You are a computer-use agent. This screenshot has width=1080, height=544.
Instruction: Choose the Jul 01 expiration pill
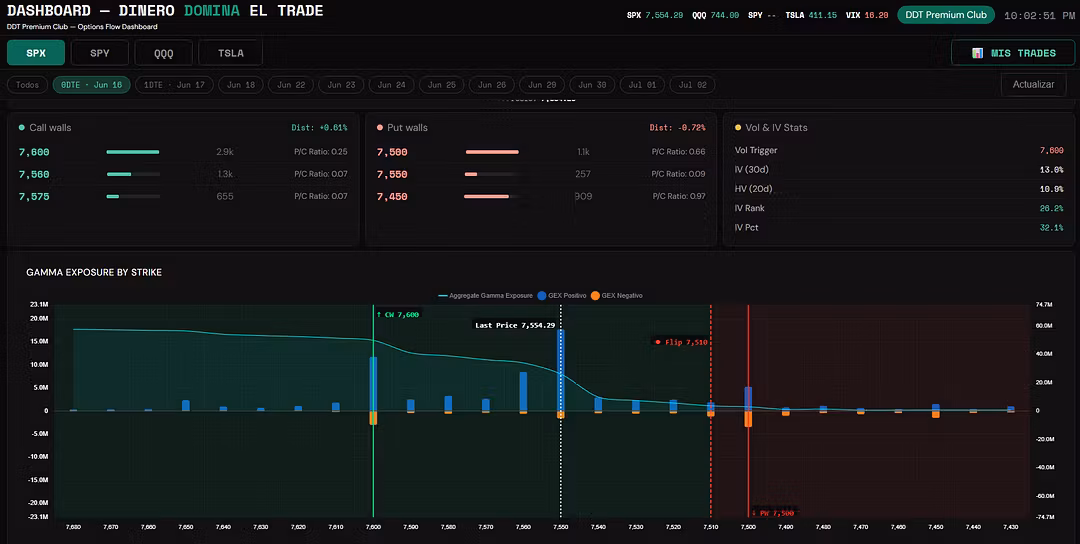643,85
